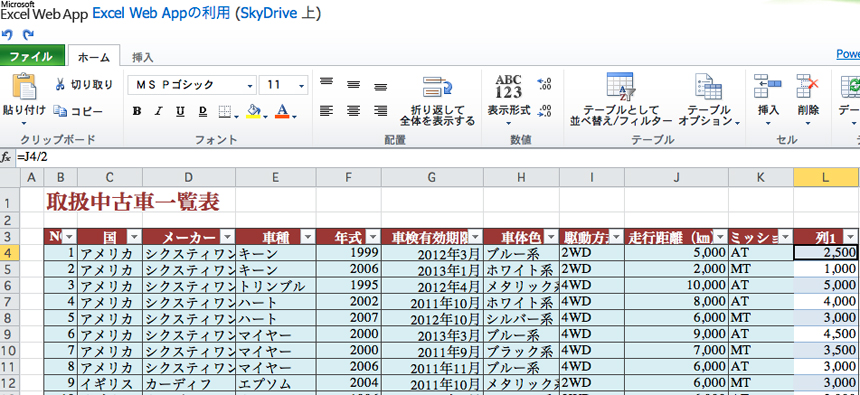
Task: Open fill color dropdown arrow
Action: click(x=265, y=117)
